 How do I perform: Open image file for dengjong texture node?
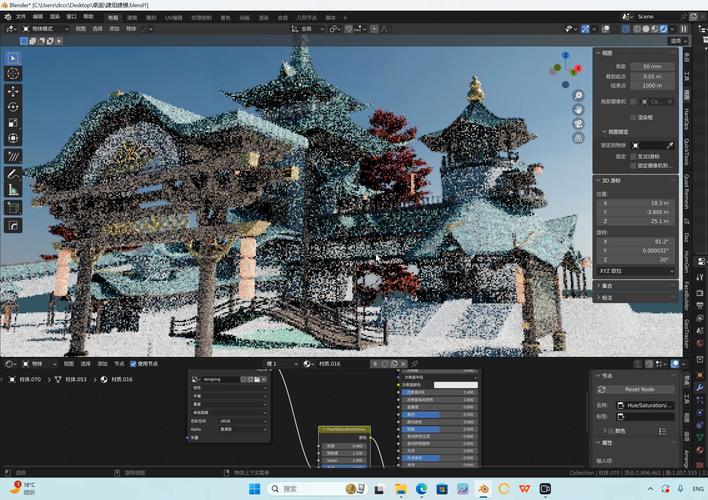pyautogui.click(x=257, y=379)
